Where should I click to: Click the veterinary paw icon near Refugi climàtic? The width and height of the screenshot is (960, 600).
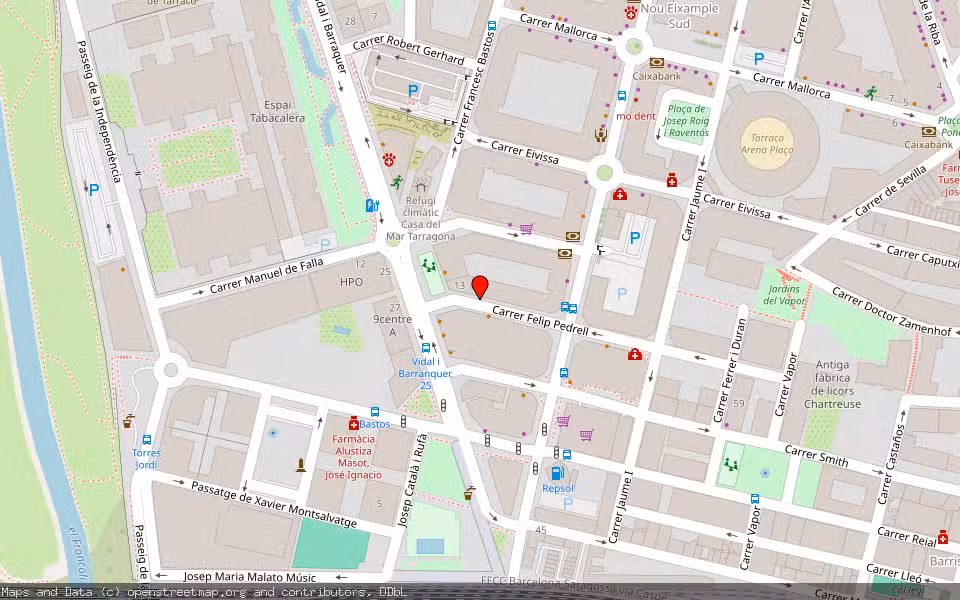click(x=389, y=160)
